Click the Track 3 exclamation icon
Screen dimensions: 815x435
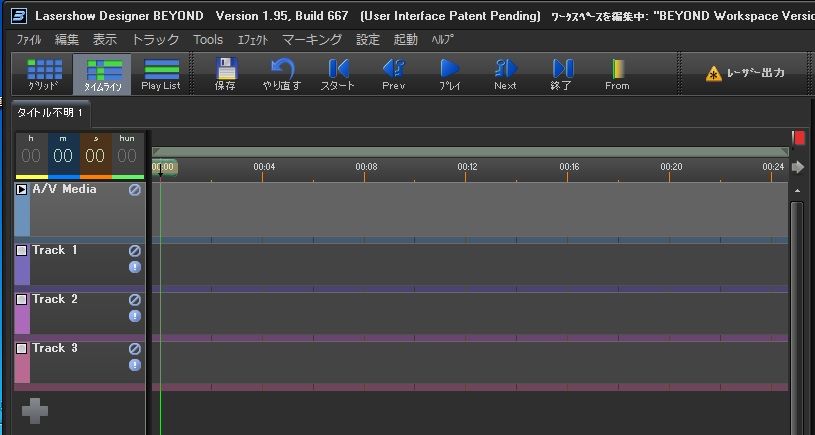click(135, 365)
